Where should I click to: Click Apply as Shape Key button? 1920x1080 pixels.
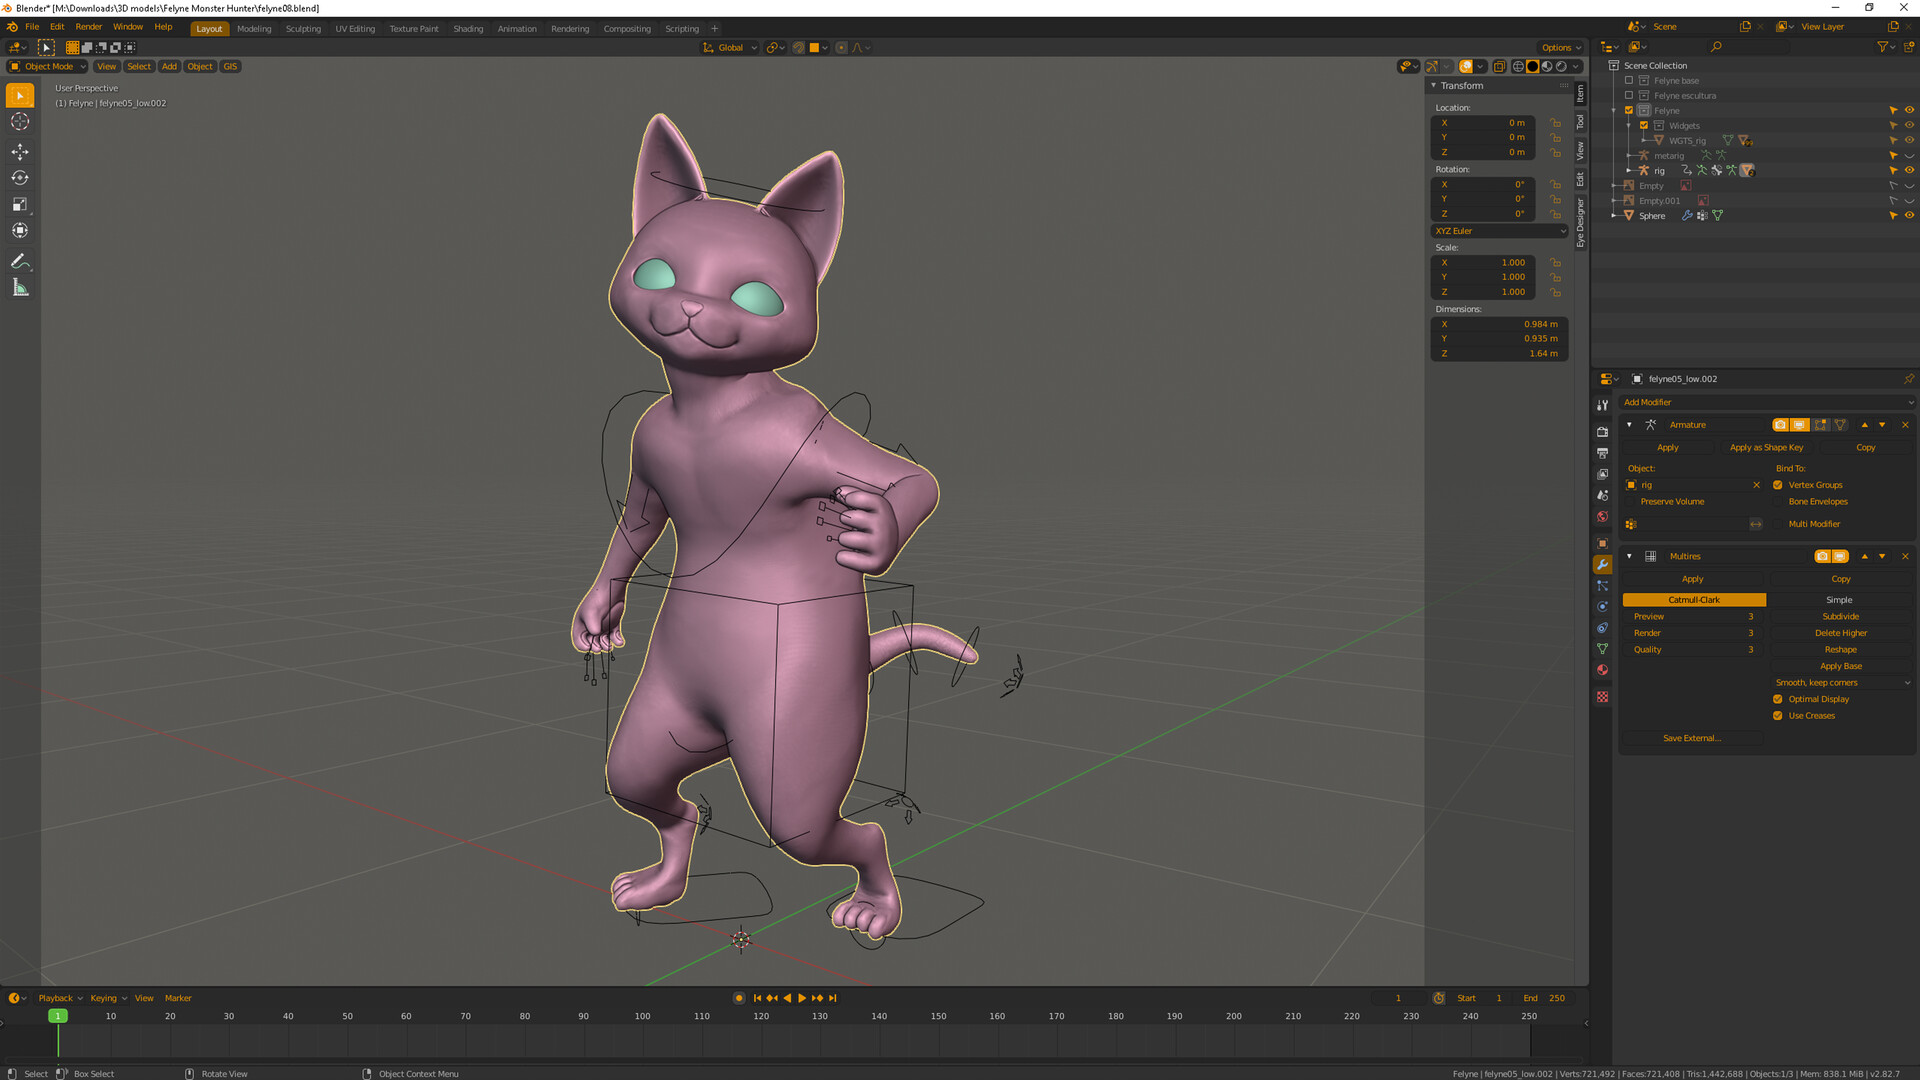coord(1766,448)
